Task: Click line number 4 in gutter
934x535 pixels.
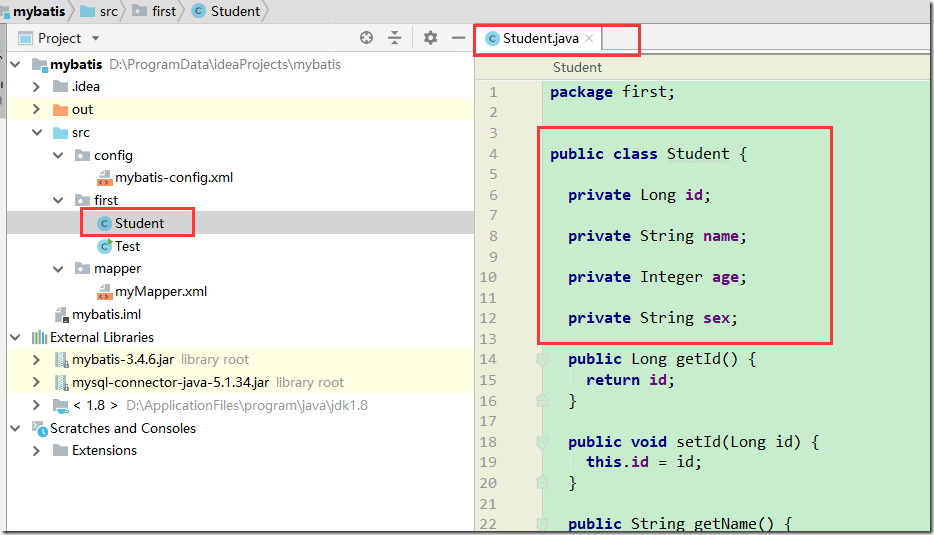Action: click(493, 154)
